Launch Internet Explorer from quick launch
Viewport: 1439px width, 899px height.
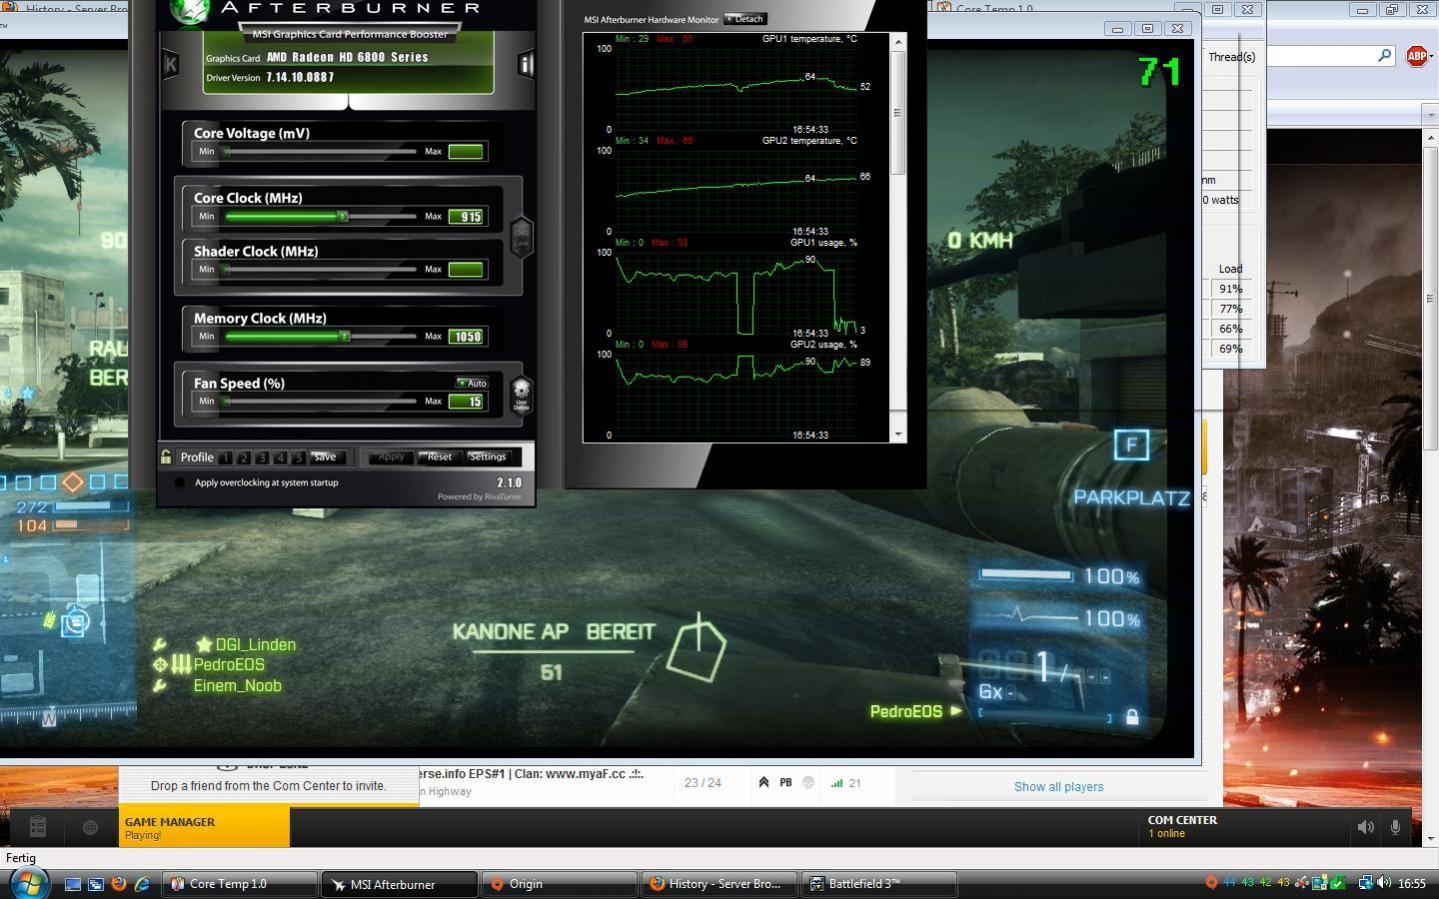(142, 884)
